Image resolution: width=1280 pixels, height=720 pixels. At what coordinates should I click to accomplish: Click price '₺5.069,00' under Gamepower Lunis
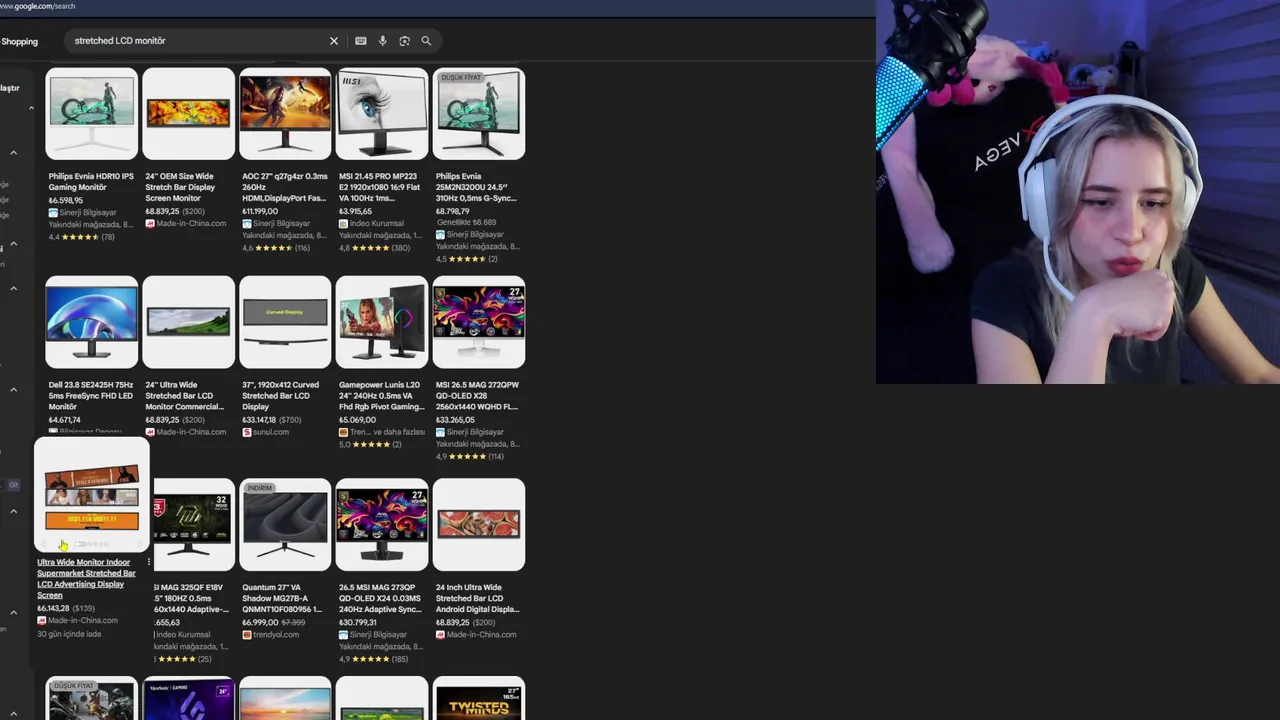click(357, 420)
